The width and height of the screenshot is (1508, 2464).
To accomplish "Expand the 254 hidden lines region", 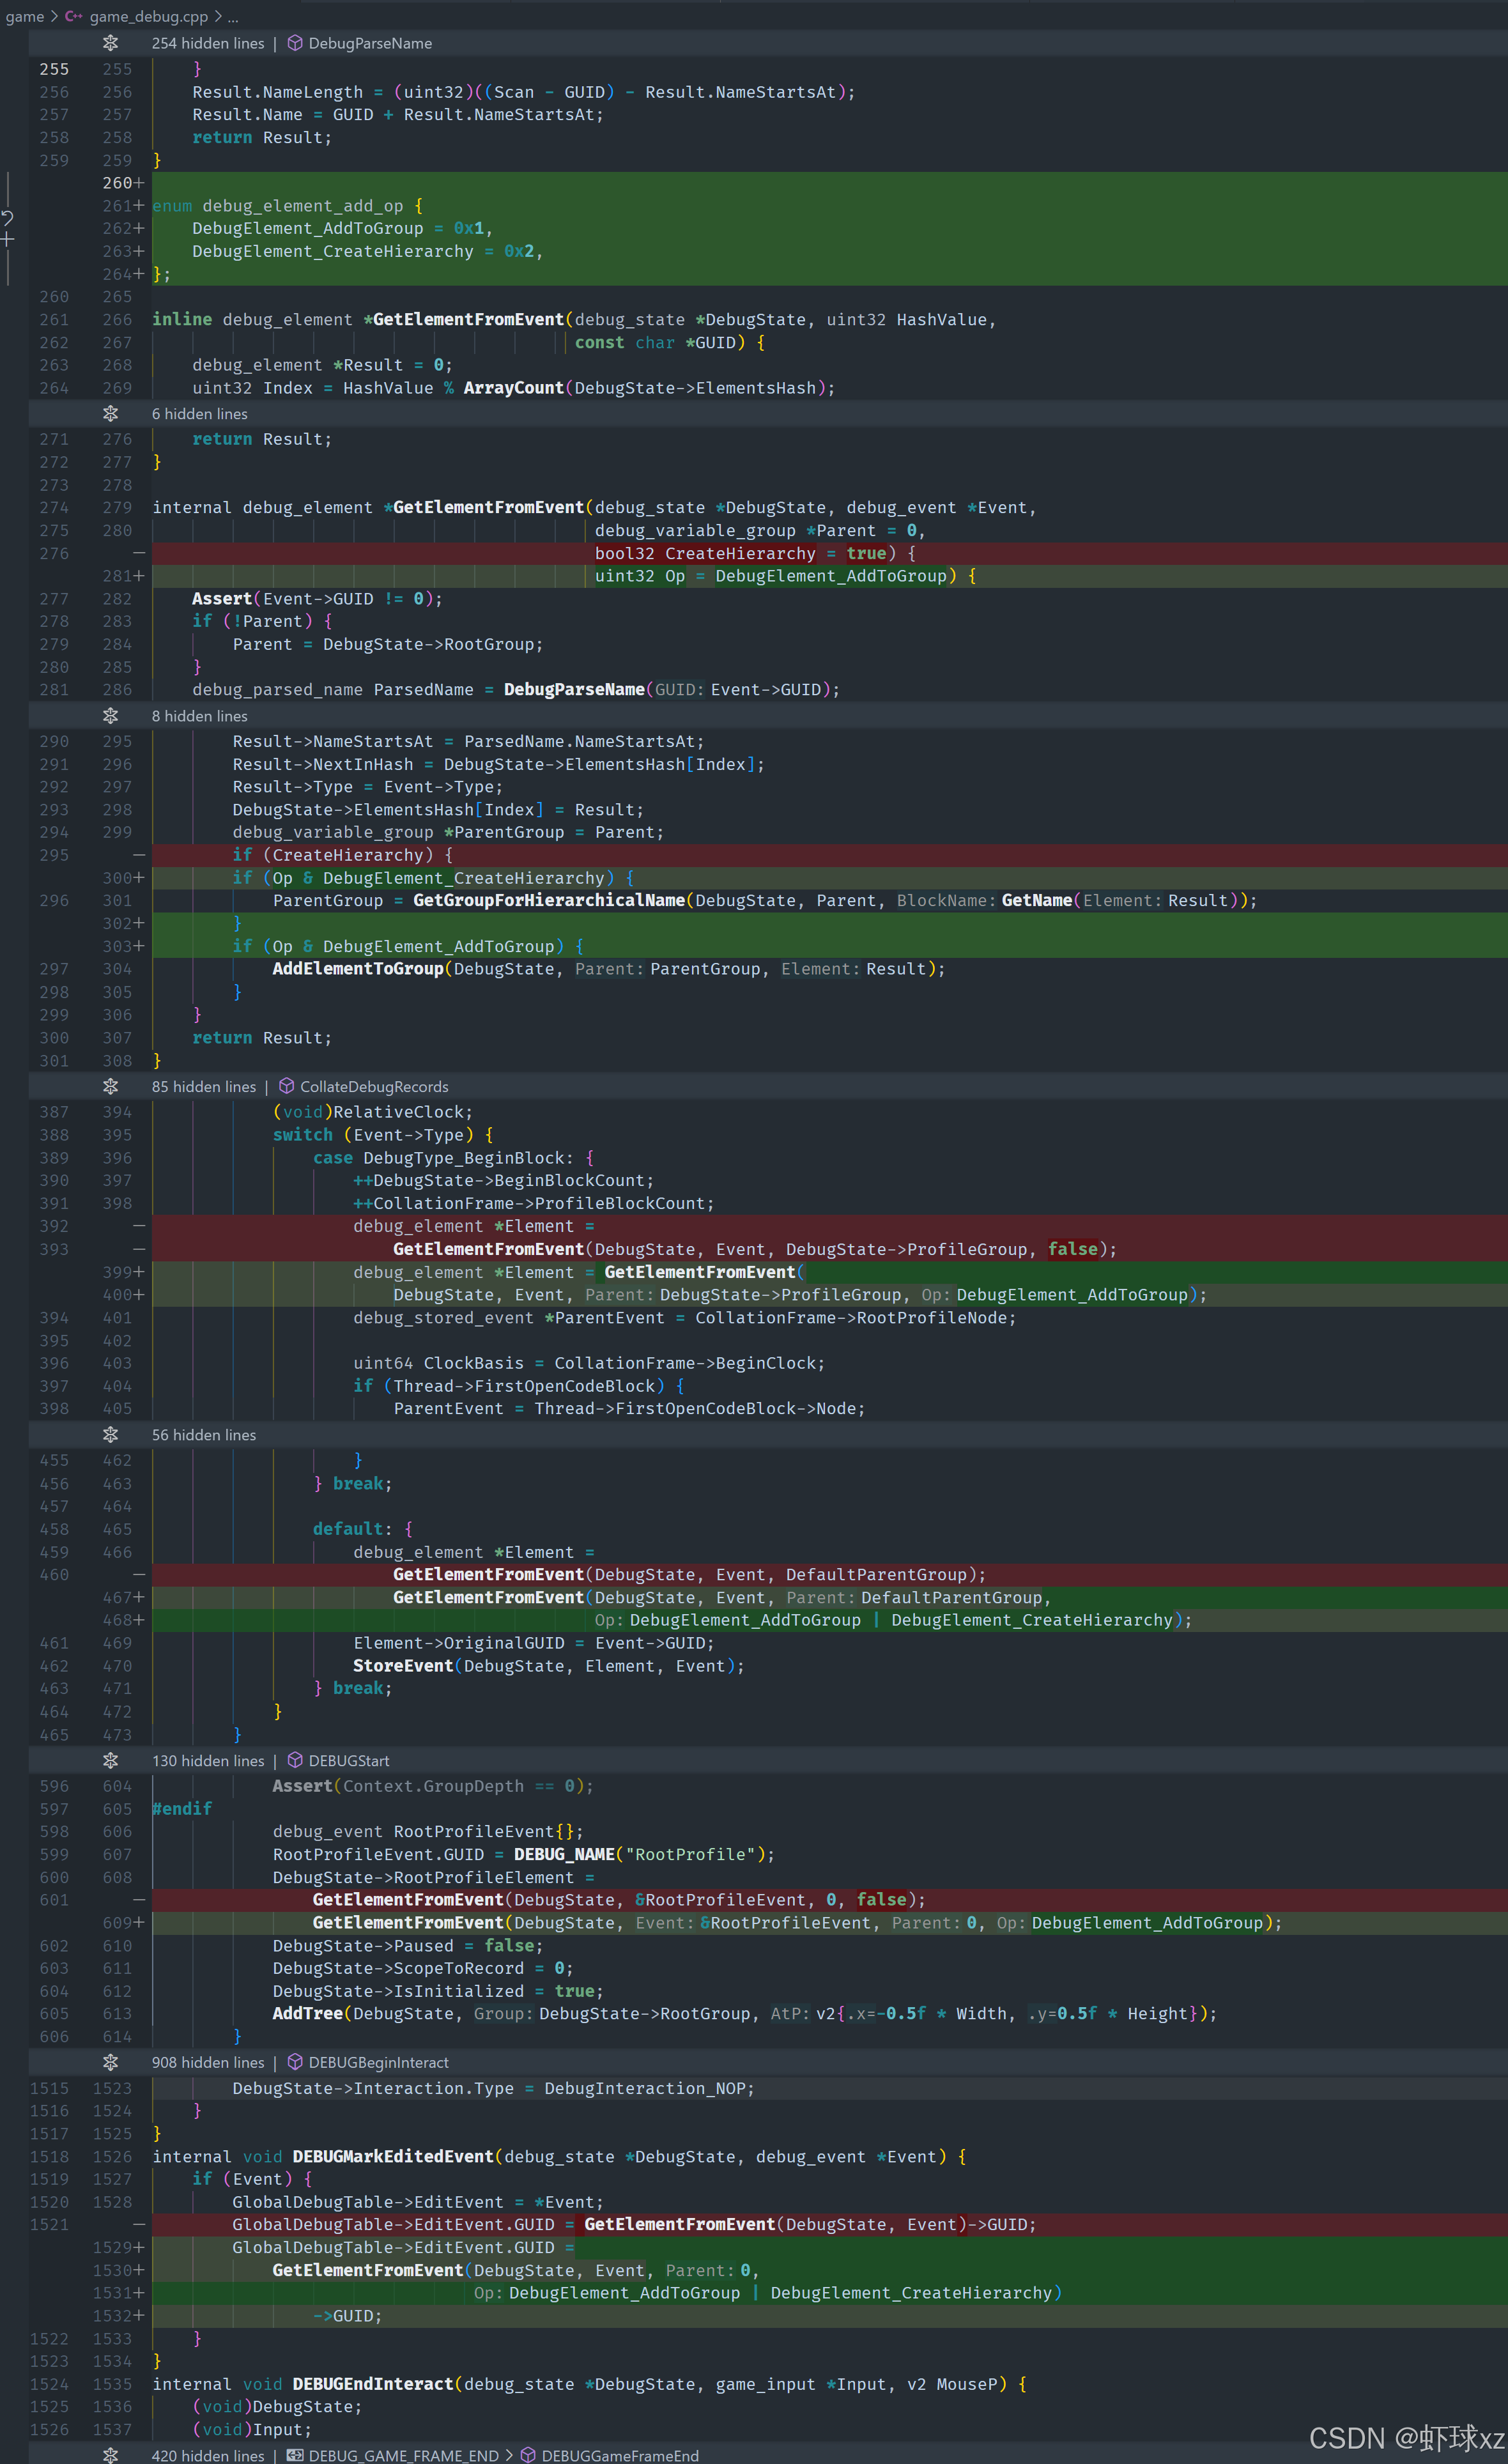I will (x=110, y=43).
